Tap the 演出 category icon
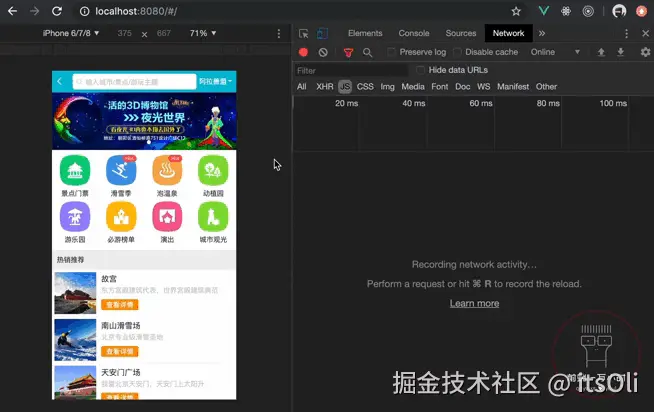The height and width of the screenshot is (412, 654). pyautogui.click(x=167, y=216)
